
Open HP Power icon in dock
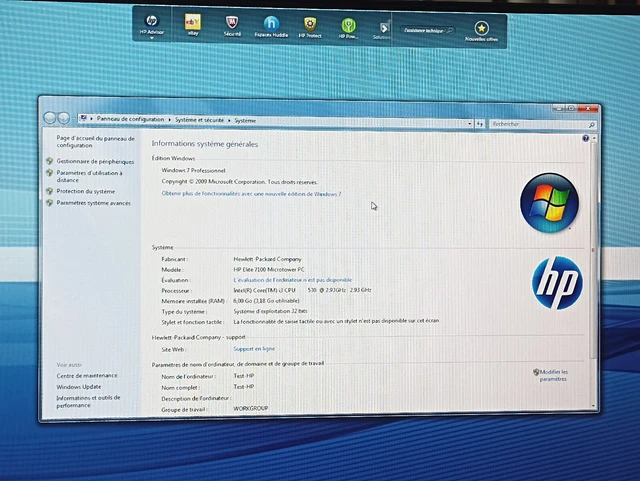(348, 28)
